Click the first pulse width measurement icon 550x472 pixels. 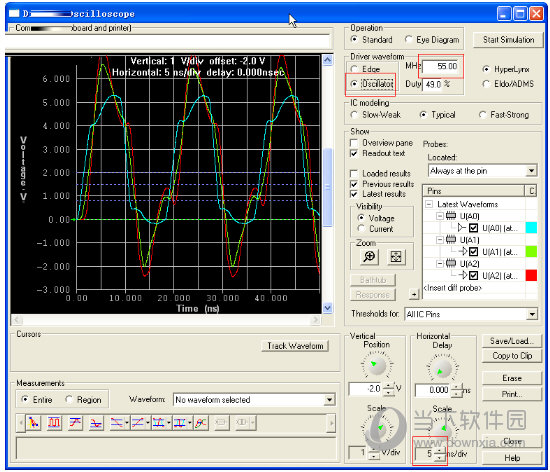(x=159, y=423)
